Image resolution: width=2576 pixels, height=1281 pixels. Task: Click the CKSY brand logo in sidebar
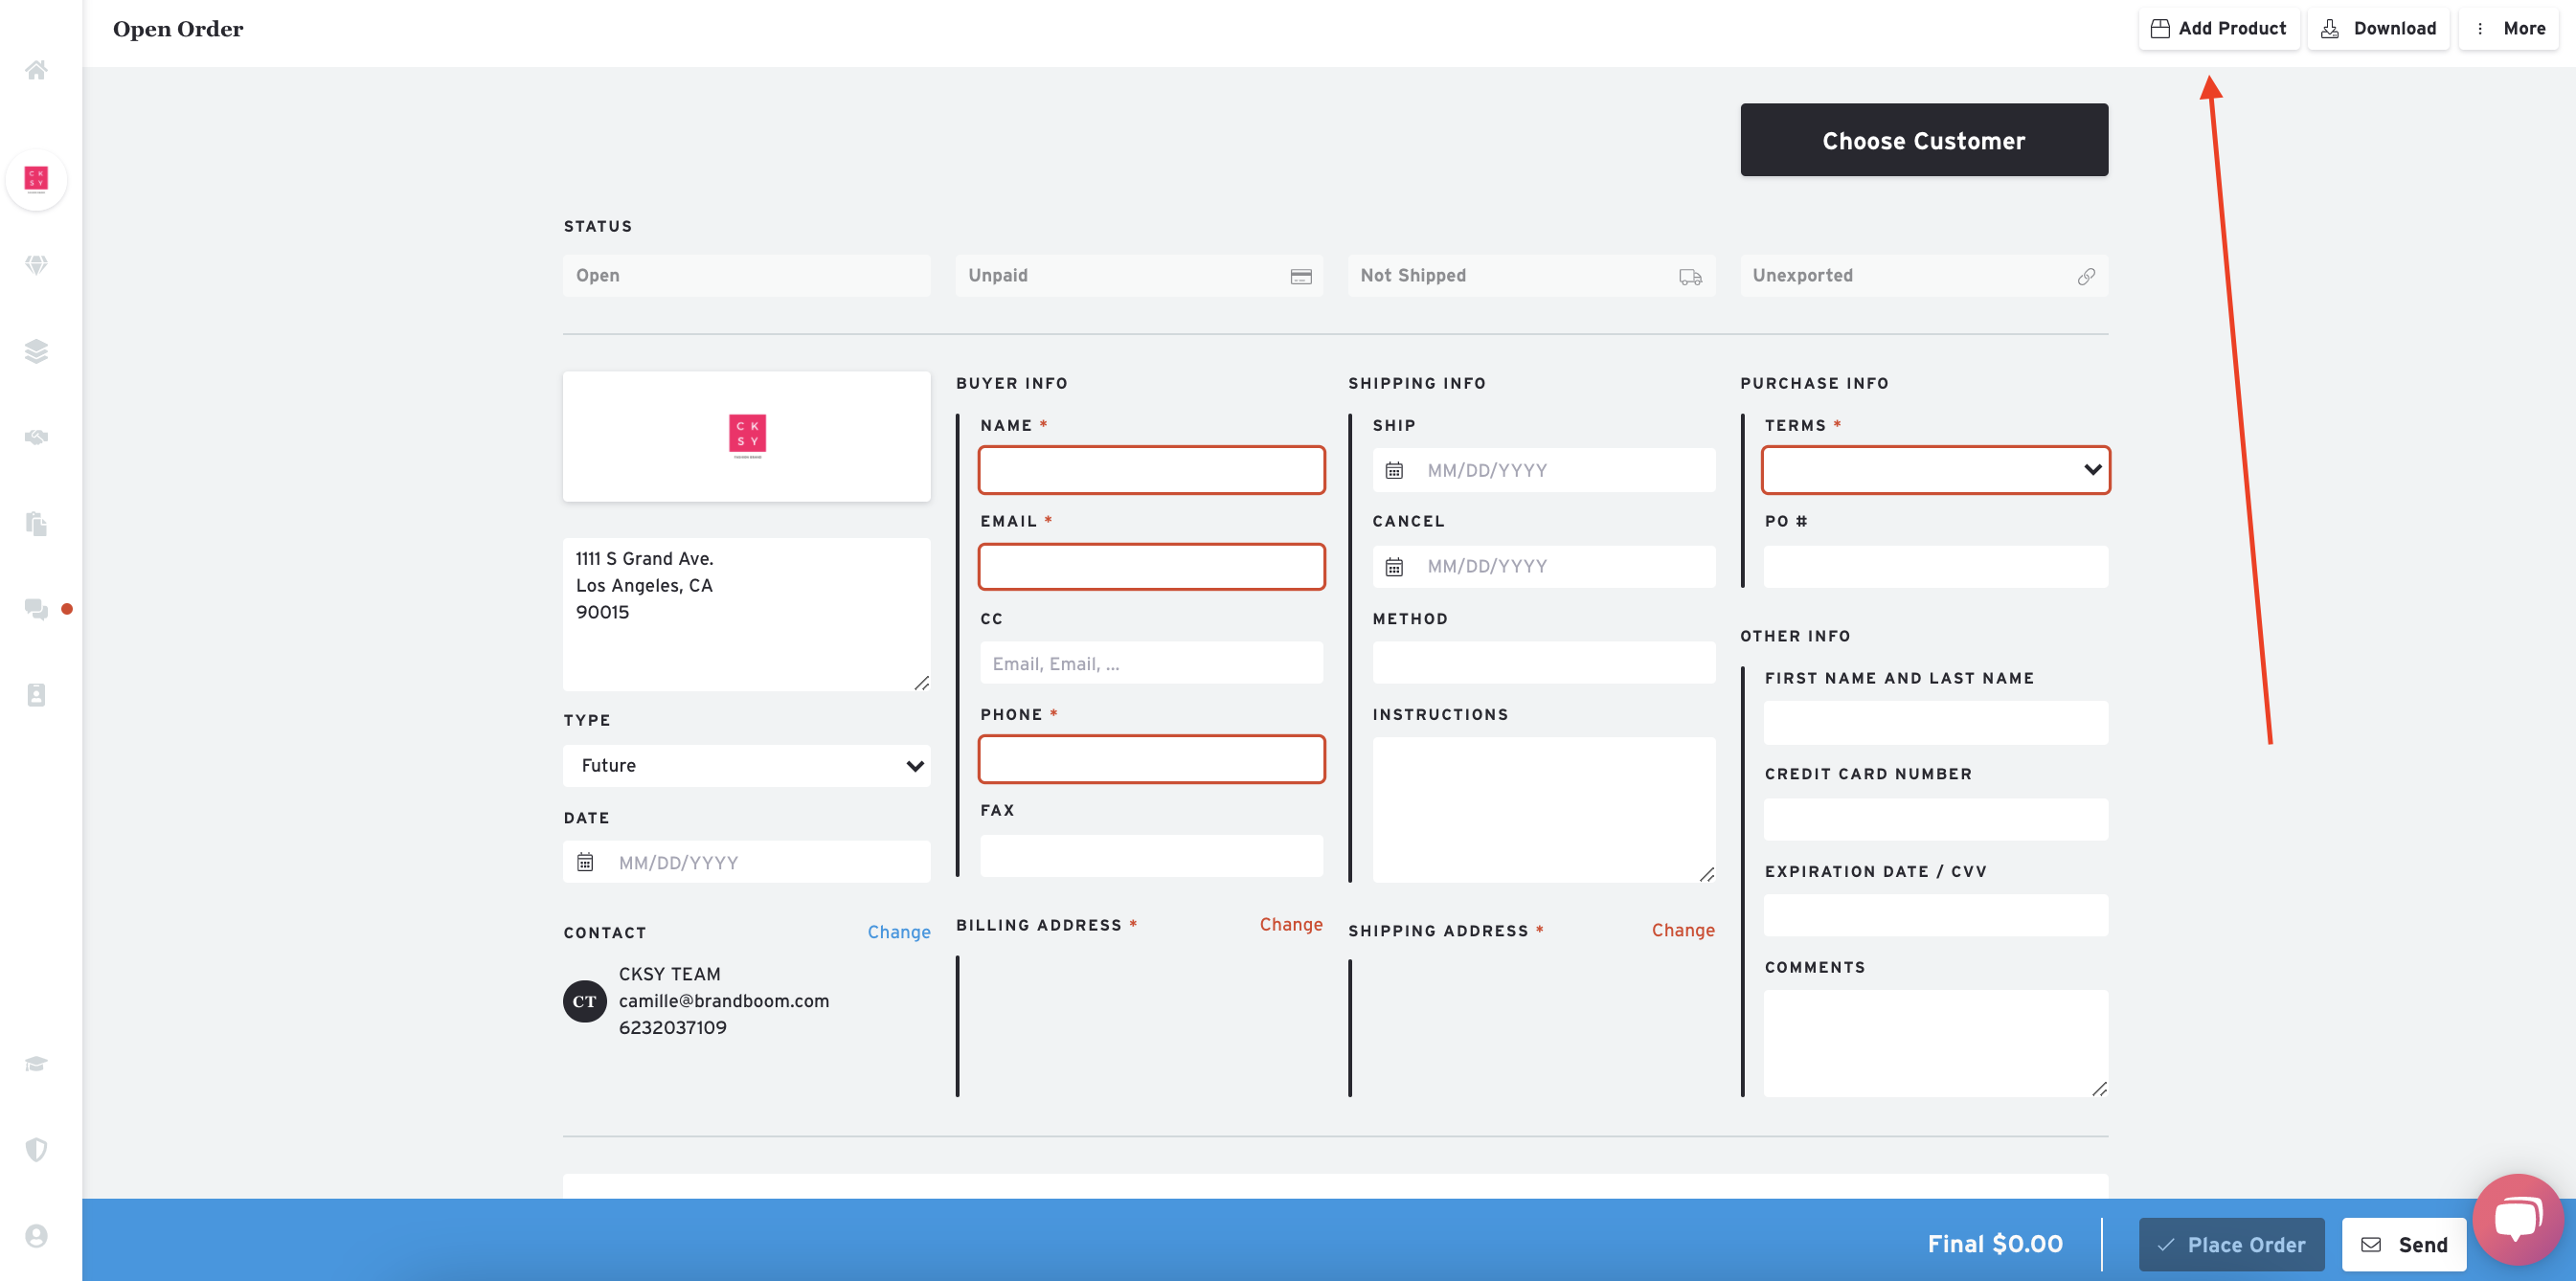coord(36,180)
